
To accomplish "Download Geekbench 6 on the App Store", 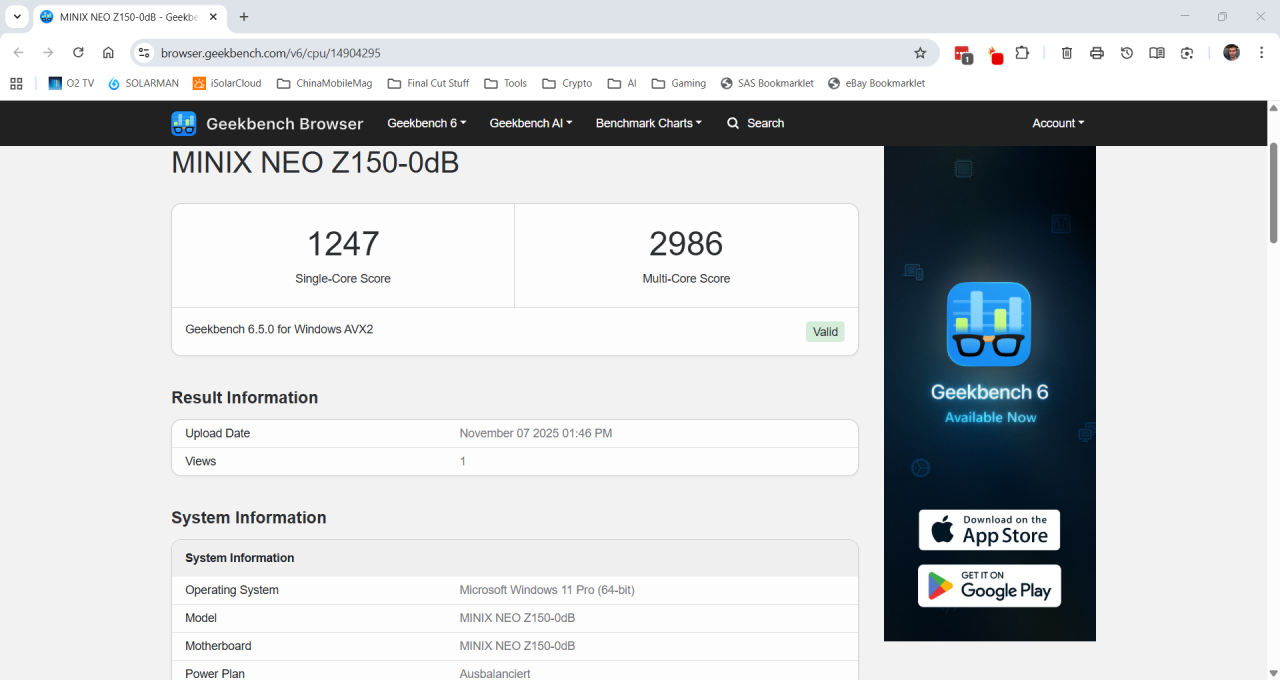I will click(x=989, y=530).
